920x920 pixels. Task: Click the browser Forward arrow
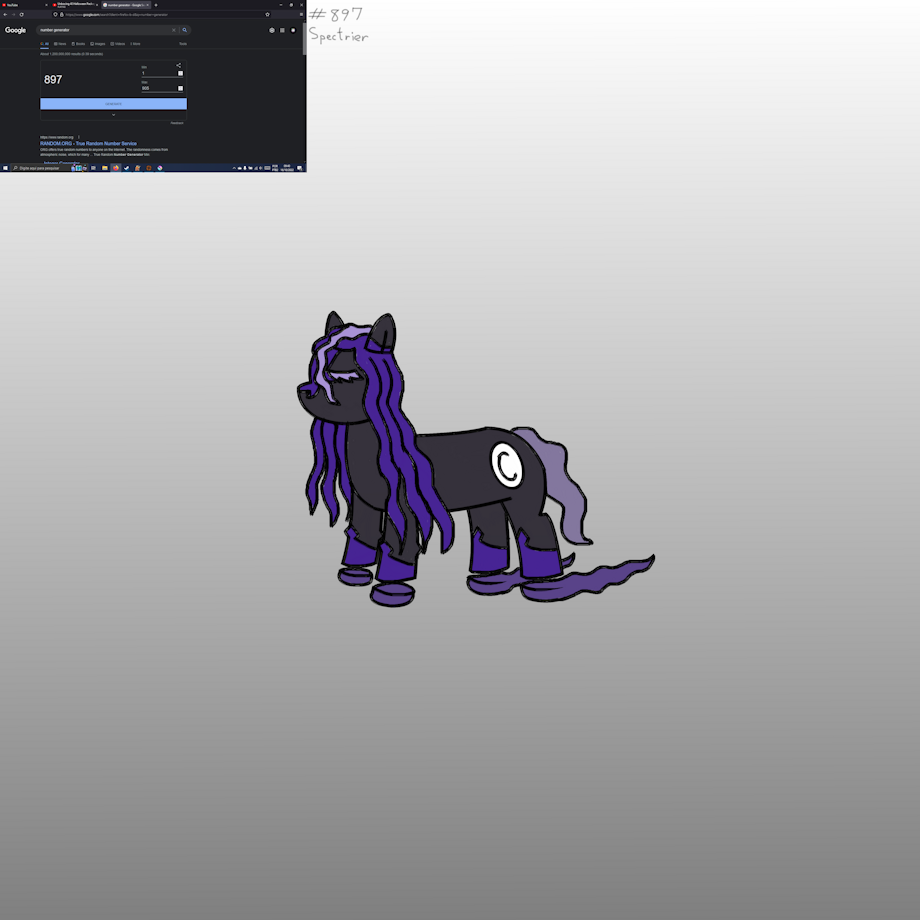13,15
